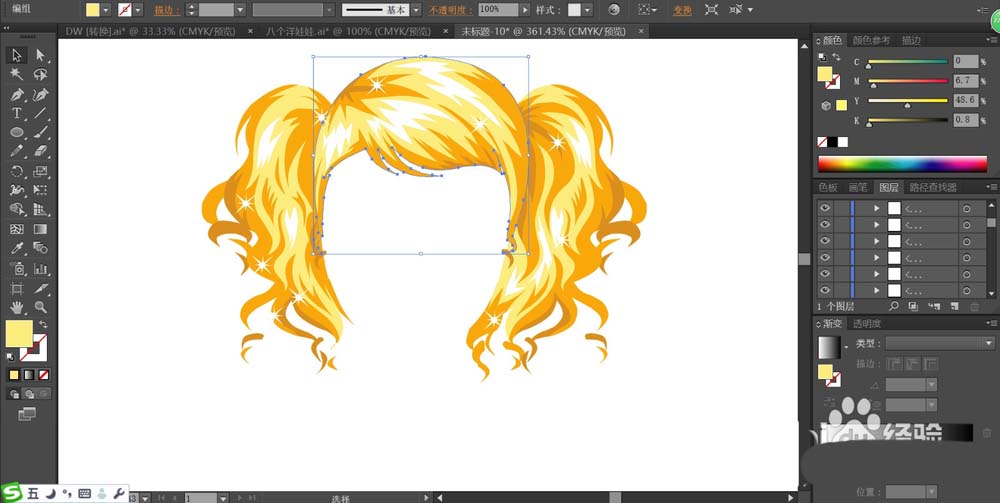
Task: Switch to the 颜色参考 panel tab
Action: click(x=871, y=40)
